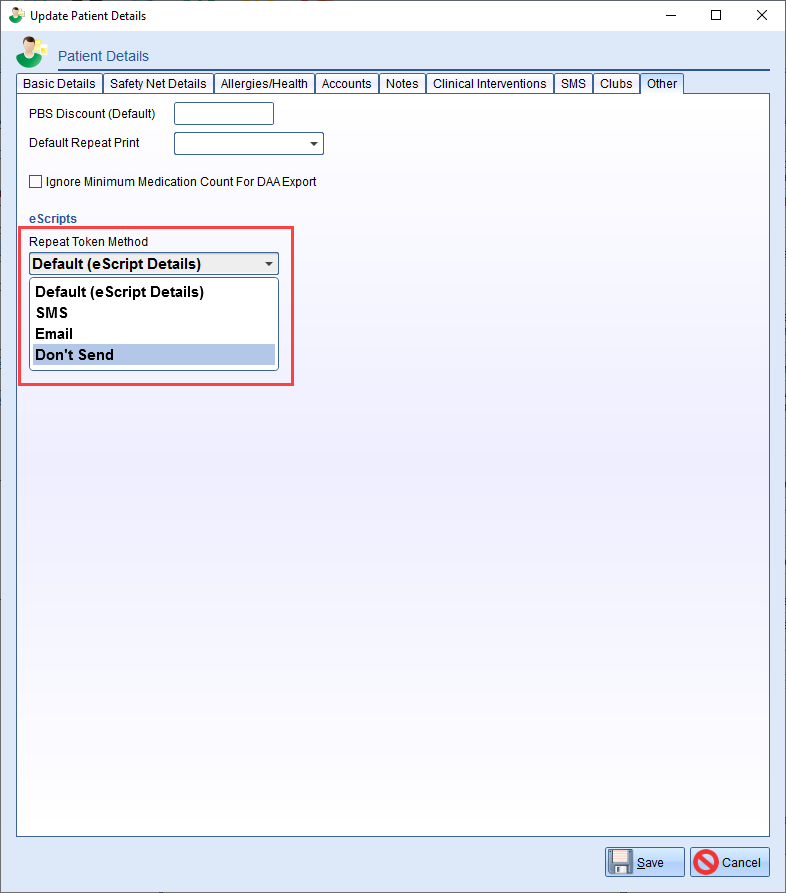
Task: Minimize the Update Patient Details window
Action: click(x=671, y=15)
